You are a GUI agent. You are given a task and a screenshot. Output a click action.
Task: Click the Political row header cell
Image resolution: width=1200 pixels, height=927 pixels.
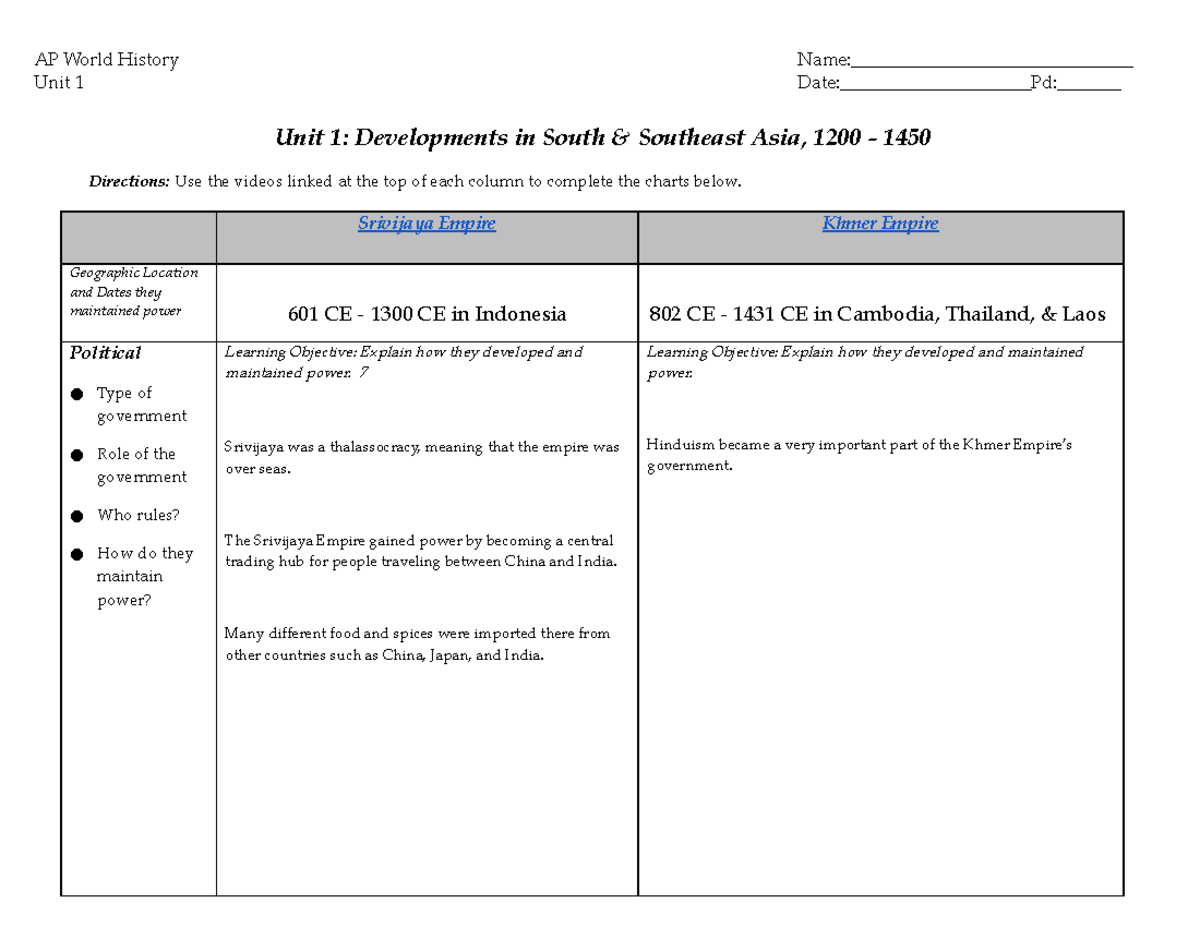104,353
